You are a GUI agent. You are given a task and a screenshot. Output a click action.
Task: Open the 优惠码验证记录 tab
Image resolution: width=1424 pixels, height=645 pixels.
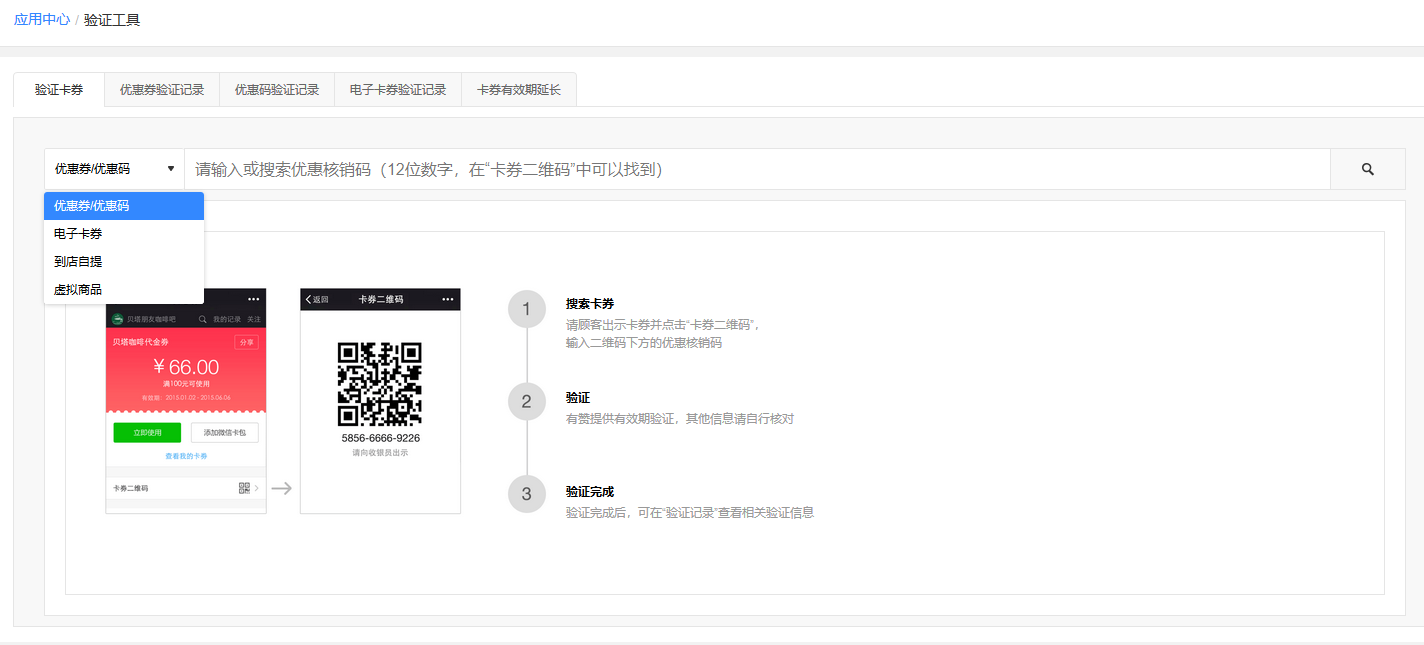tap(277, 90)
